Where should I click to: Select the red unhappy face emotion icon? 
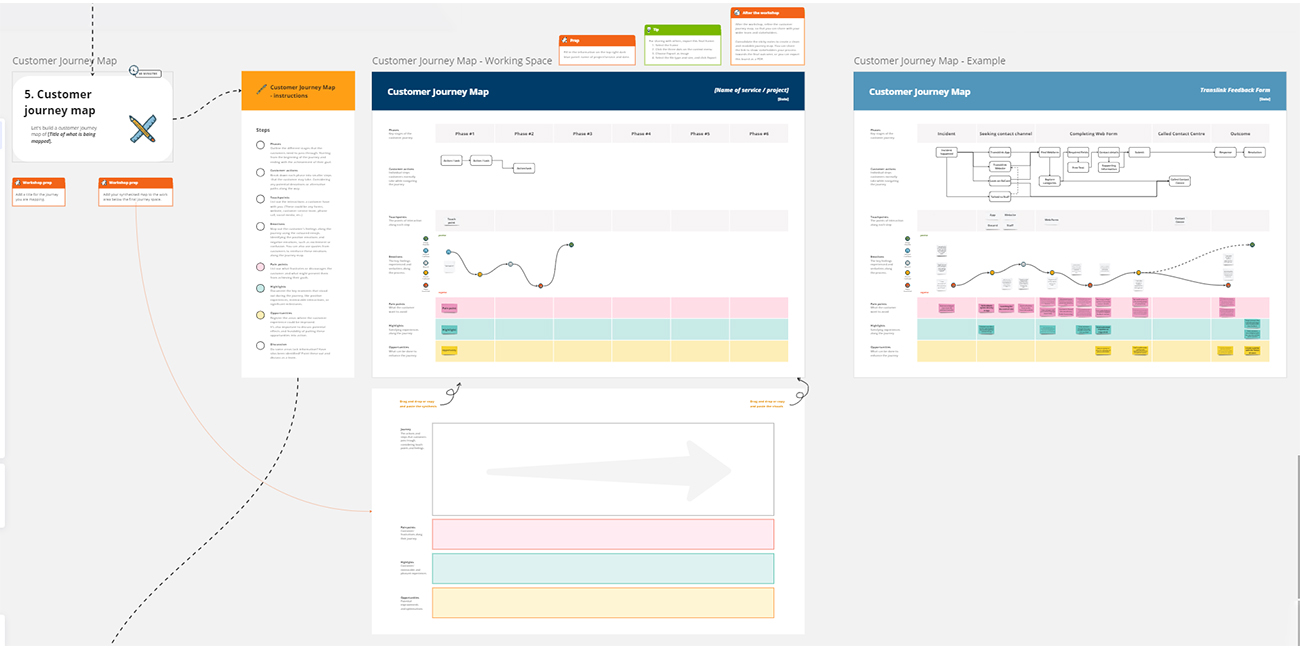[426, 285]
